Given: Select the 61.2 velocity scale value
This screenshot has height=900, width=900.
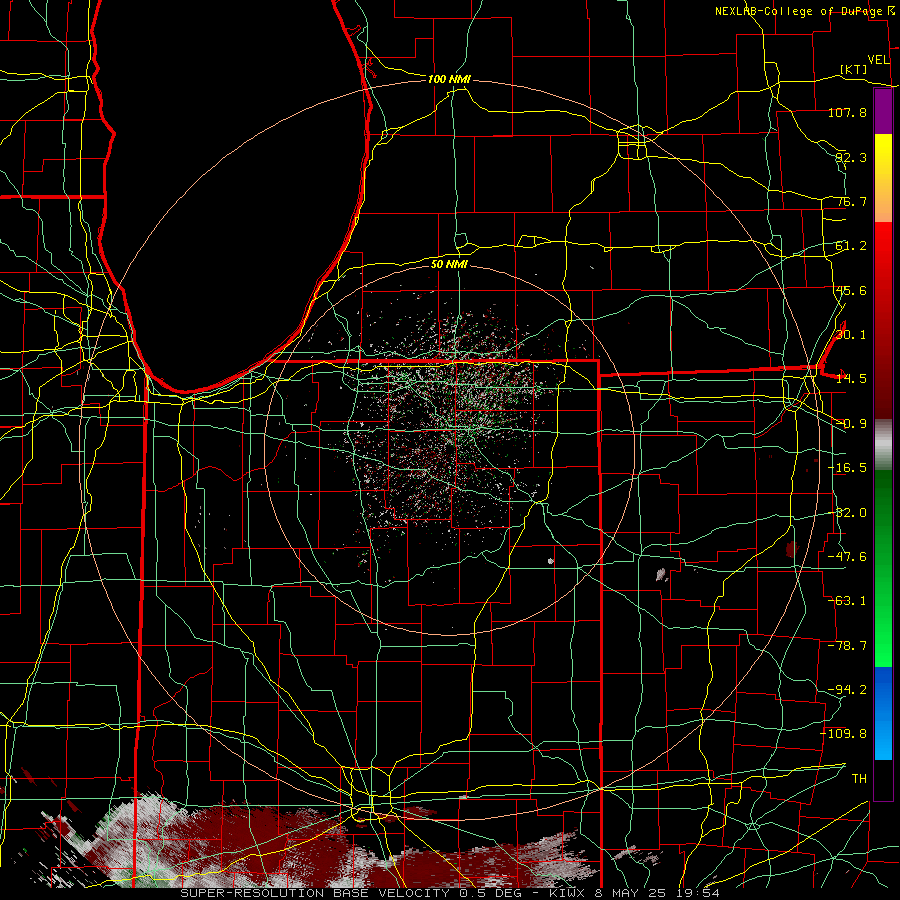Looking at the screenshot, I should tap(850, 246).
